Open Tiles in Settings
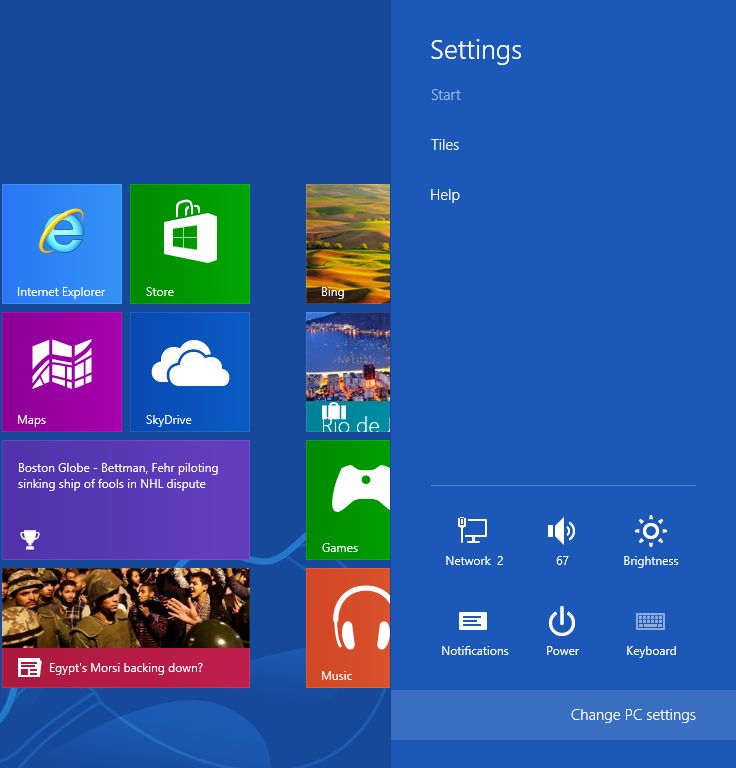The height and width of the screenshot is (768, 736). (x=445, y=145)
